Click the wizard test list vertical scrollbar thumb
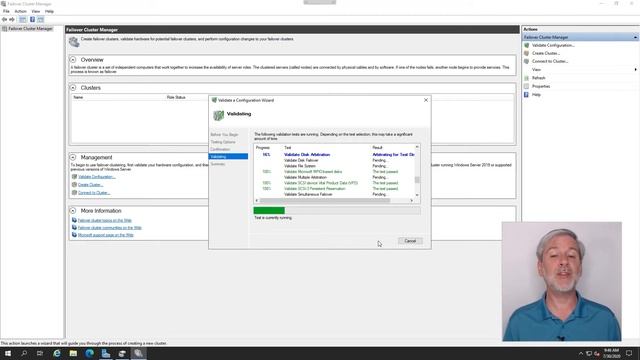This screenshot has width=640, height=360. [417, 180]
